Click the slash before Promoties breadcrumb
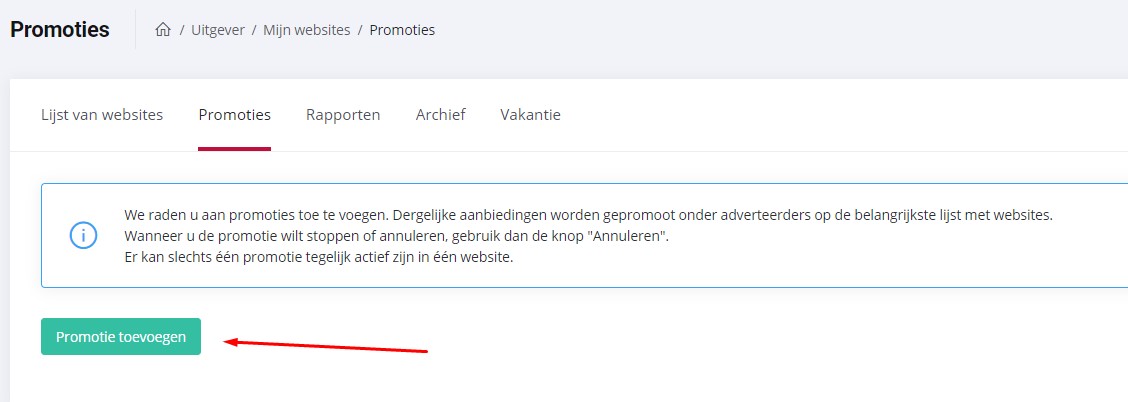This screenshot has width=1128, height=402. pyautogui.click(x=360, y=30)
